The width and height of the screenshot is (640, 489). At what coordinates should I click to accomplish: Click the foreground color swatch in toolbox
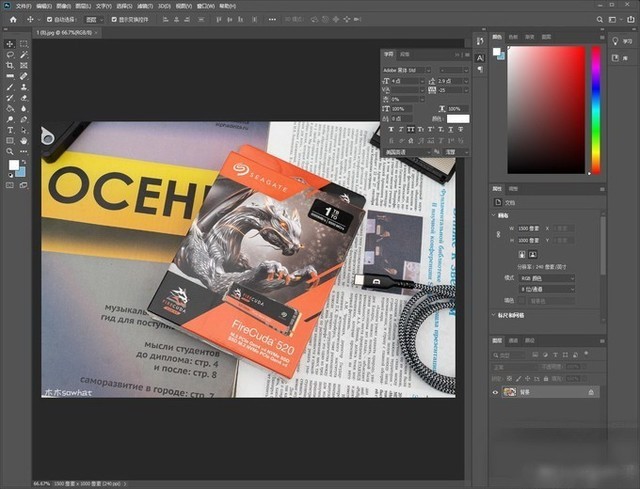[x=13, y=164]
